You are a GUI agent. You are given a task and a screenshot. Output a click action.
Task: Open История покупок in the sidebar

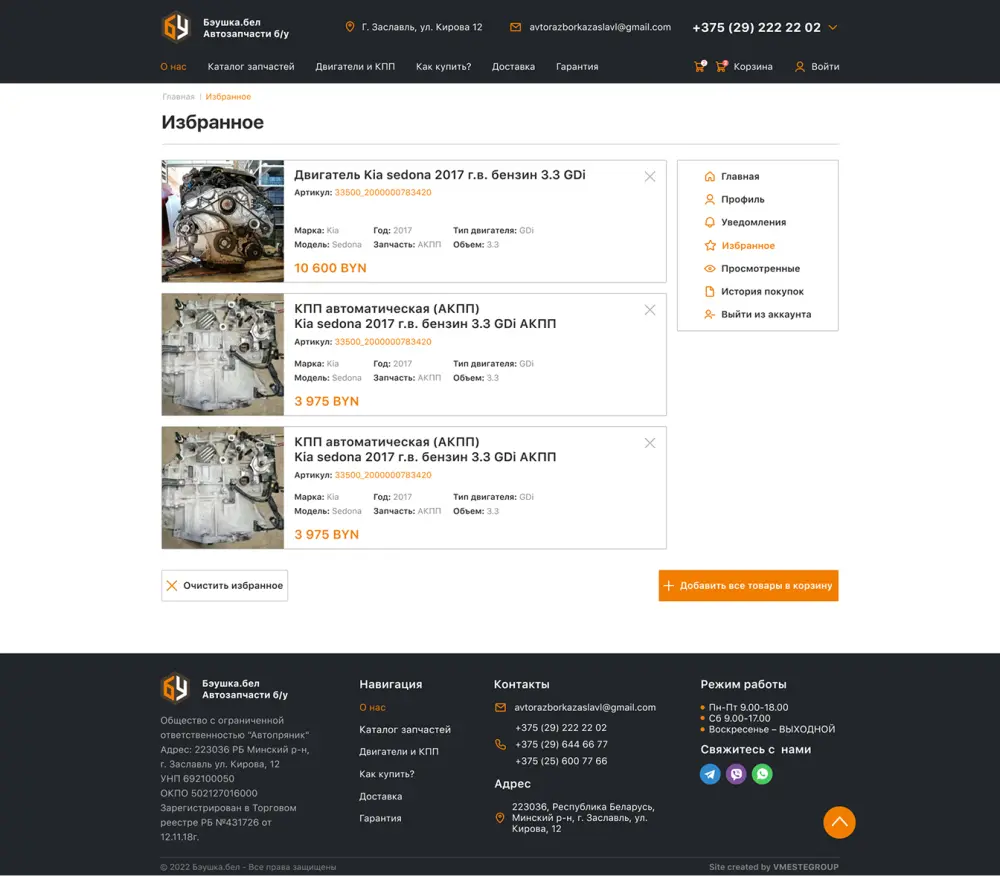762,291
